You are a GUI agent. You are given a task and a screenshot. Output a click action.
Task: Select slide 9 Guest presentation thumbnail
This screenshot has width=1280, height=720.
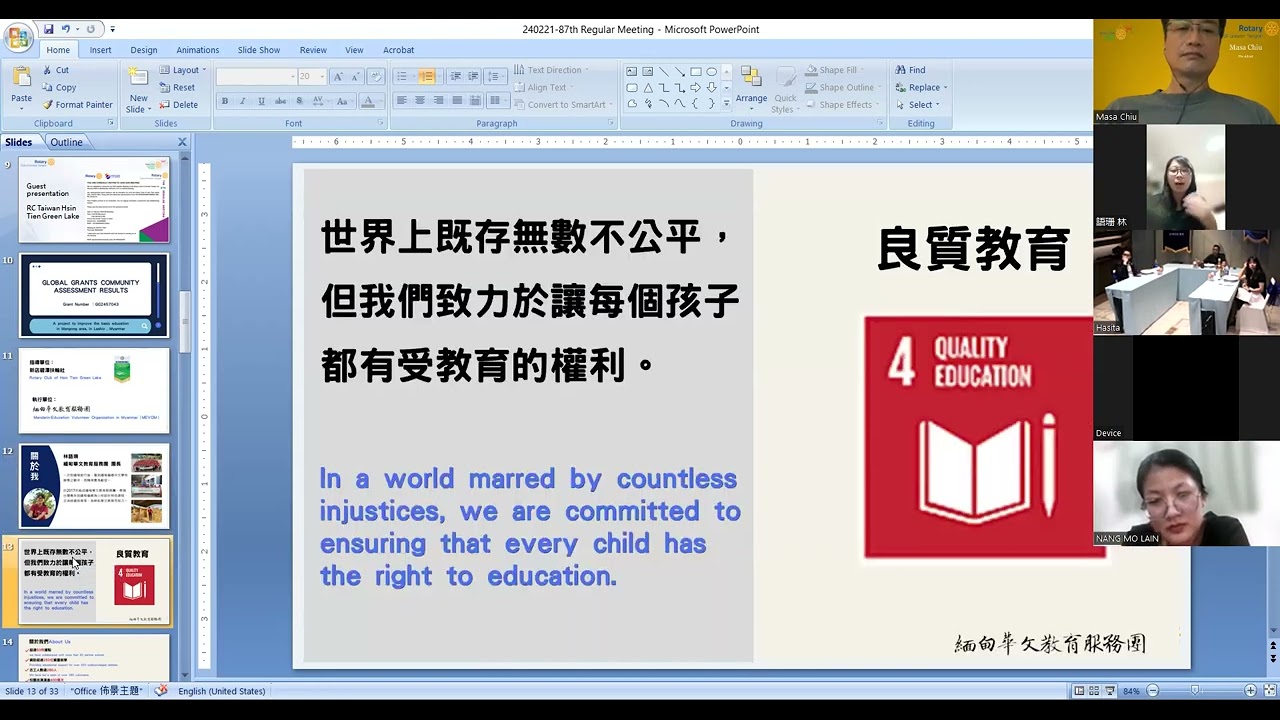[x=94, y=200]
